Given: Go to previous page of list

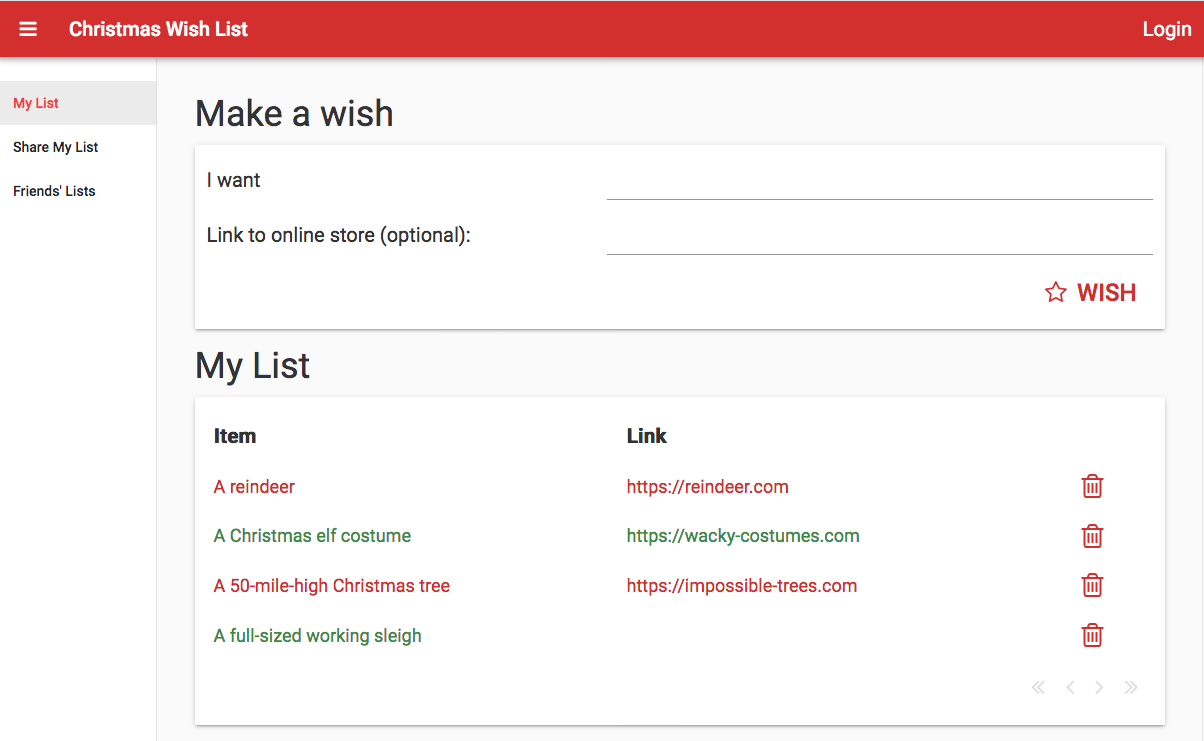Looking at the screenshot, I should click(1070, 687).
